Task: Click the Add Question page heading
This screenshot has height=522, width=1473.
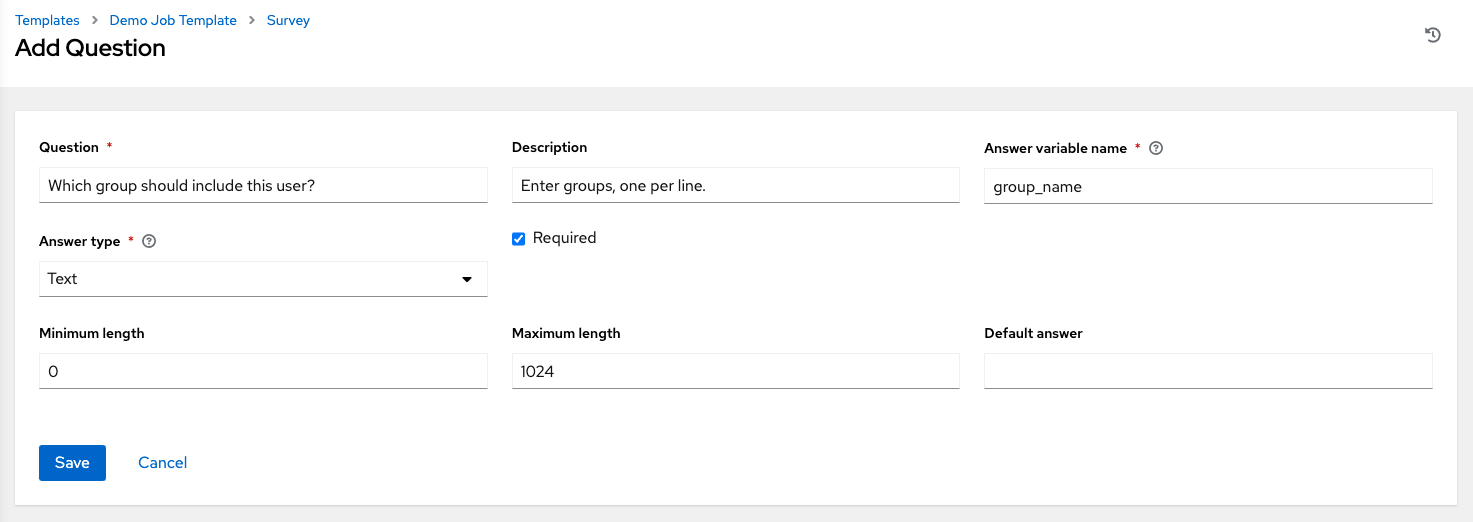Action: 91,48
